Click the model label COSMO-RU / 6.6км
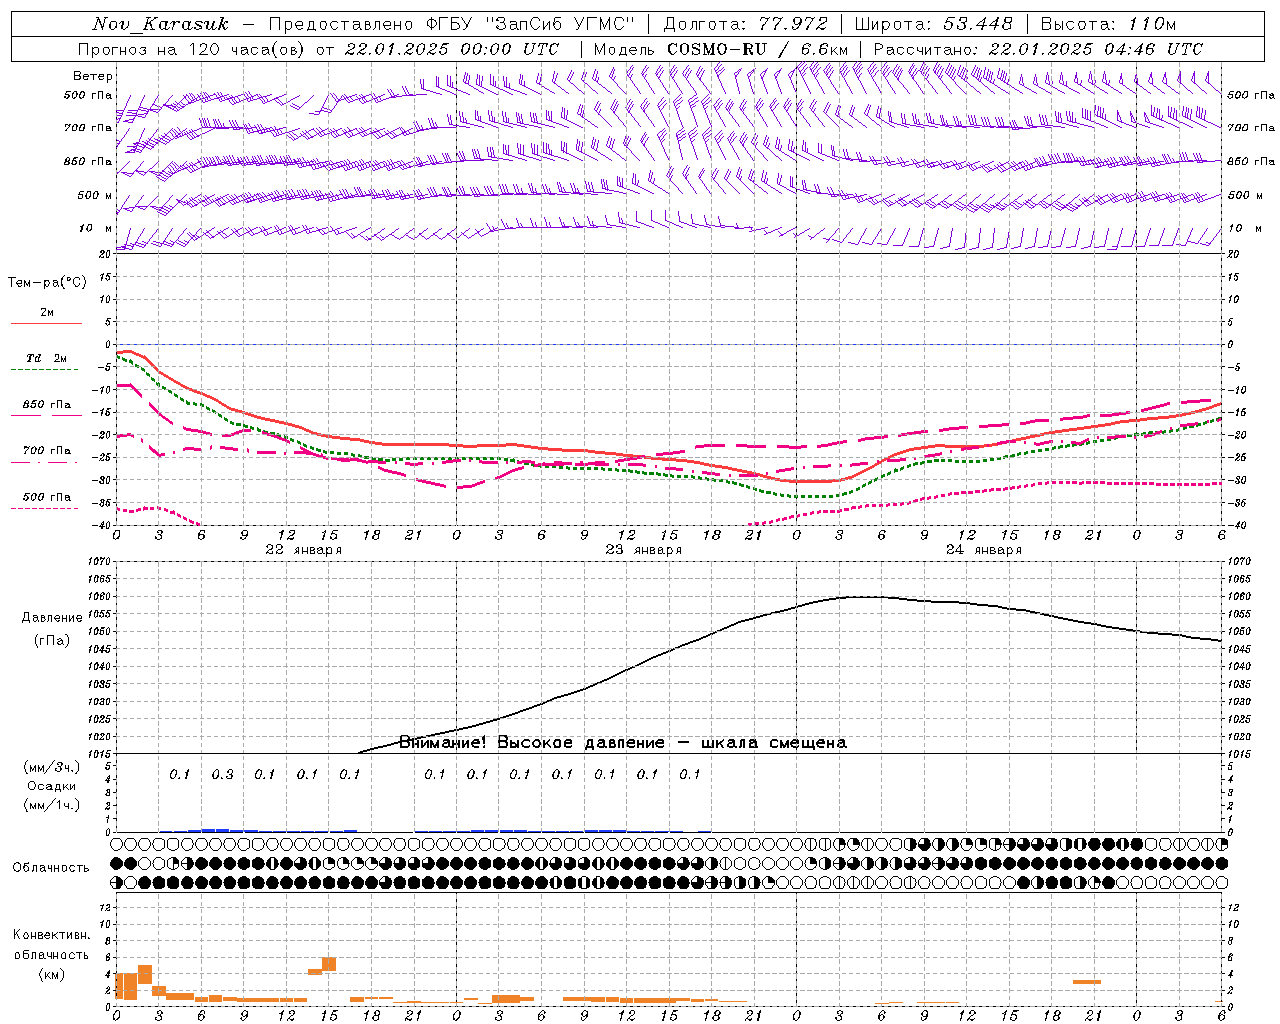This screenshot has width=1280, height=1024. (x=757, y=49)
